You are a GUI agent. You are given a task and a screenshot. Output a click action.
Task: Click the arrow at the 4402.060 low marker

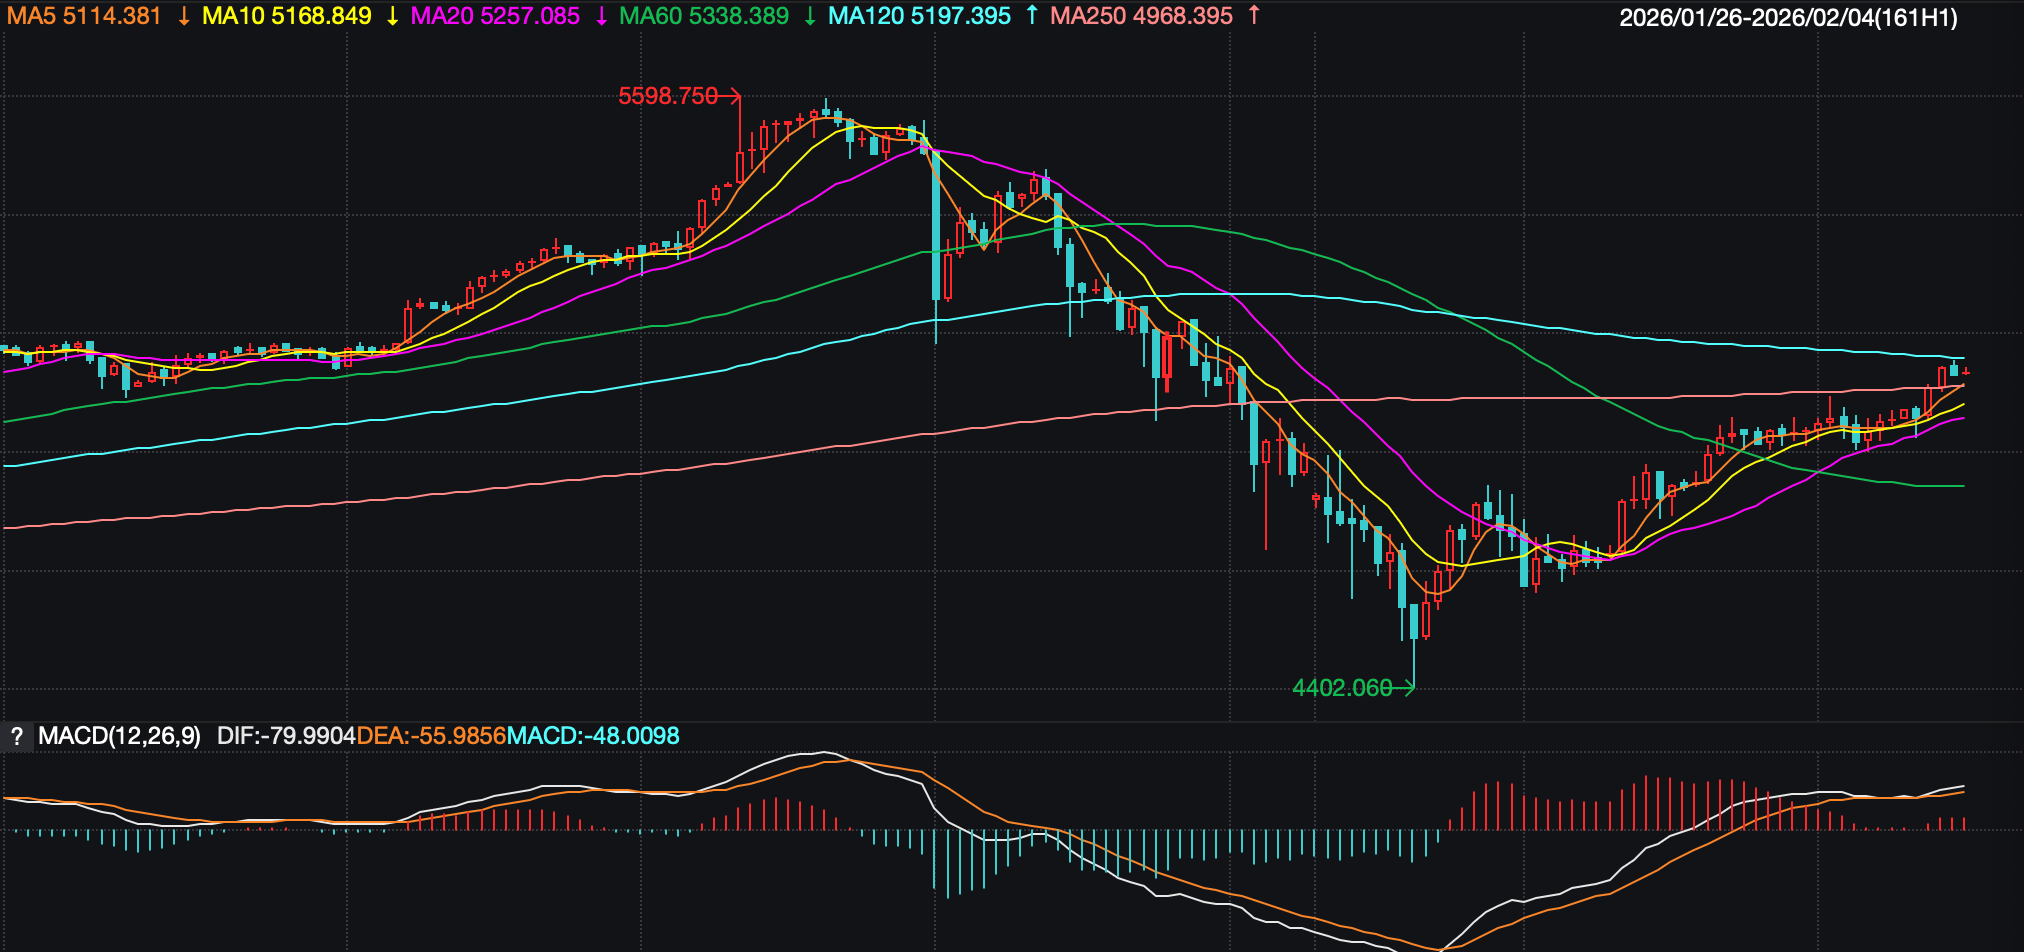[1406, 687]
